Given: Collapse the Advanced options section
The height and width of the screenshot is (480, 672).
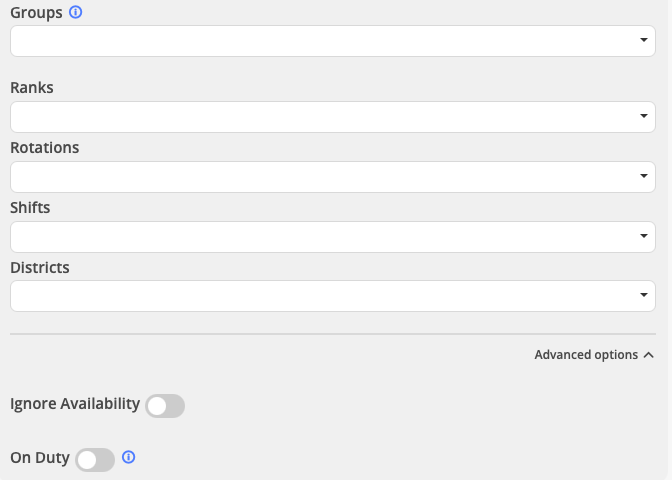Looking at the screenshot, I should pyautogui.click(x=586, y=355).
